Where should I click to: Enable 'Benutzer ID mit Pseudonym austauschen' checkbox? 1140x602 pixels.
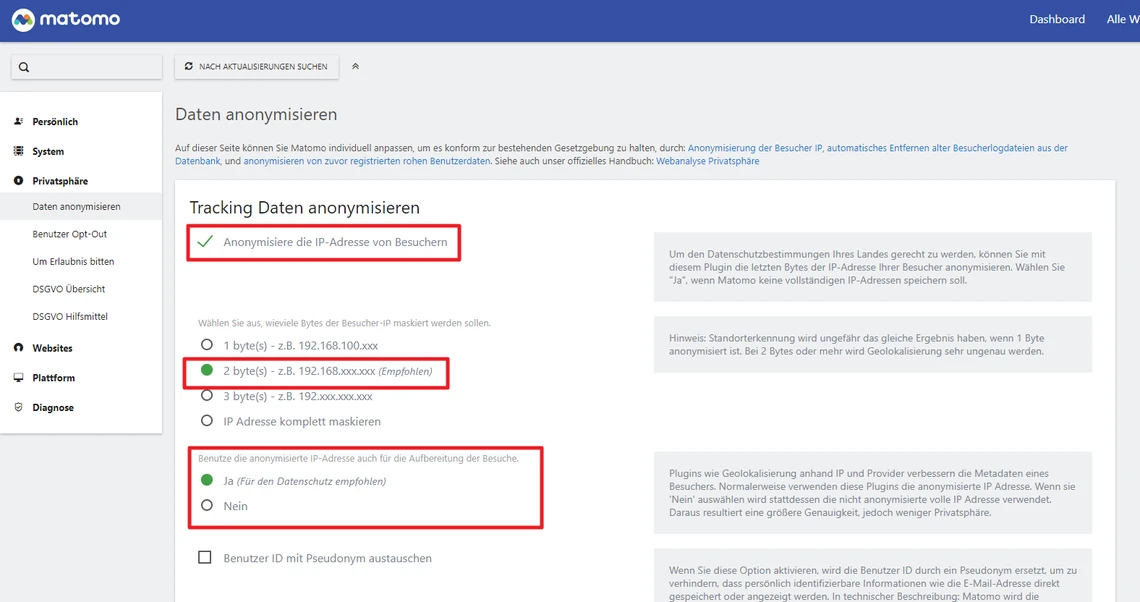[x=205, y=558]
